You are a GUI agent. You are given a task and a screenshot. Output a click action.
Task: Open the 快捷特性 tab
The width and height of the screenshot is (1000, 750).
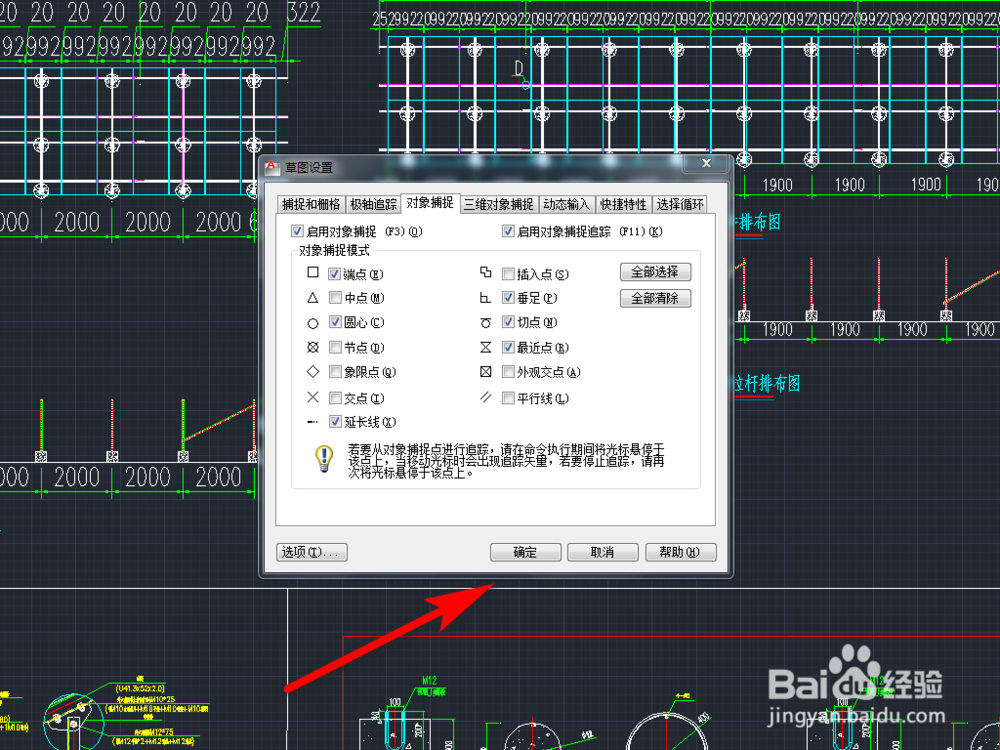[624, 205]
